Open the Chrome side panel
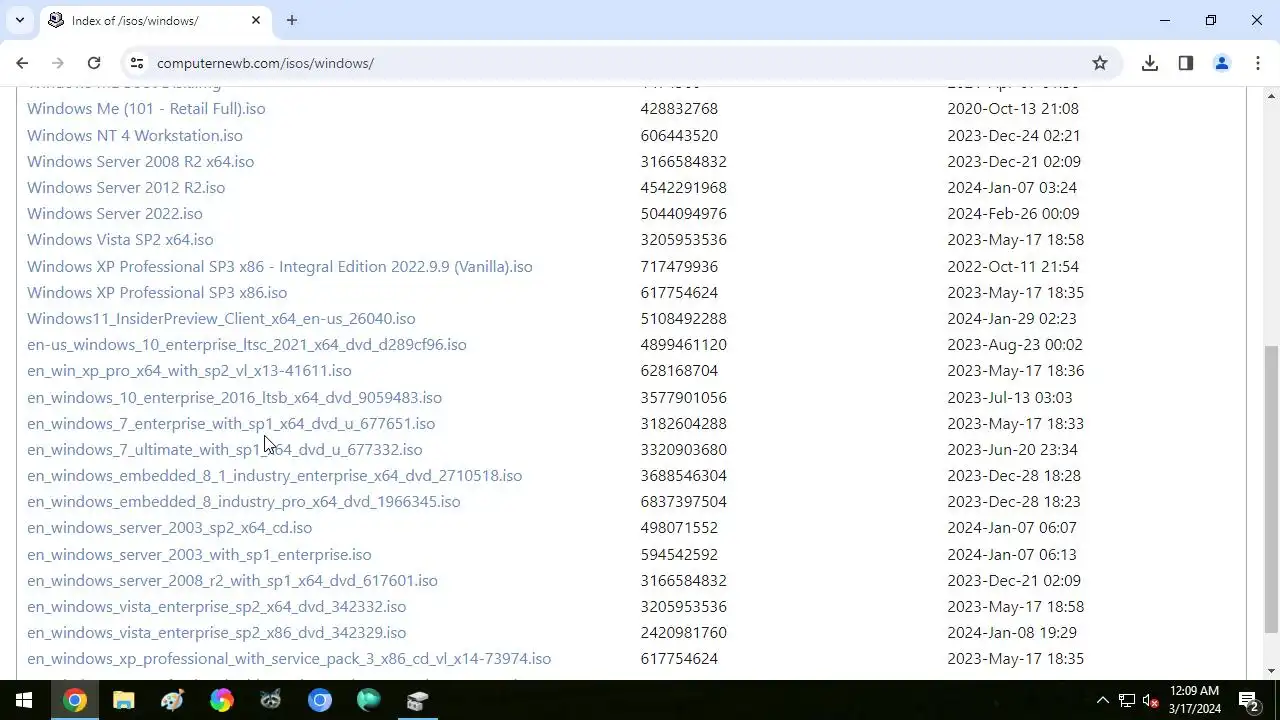This screenshot has width=1280, height=720. pyautogui.click(x=1186, y=63)
